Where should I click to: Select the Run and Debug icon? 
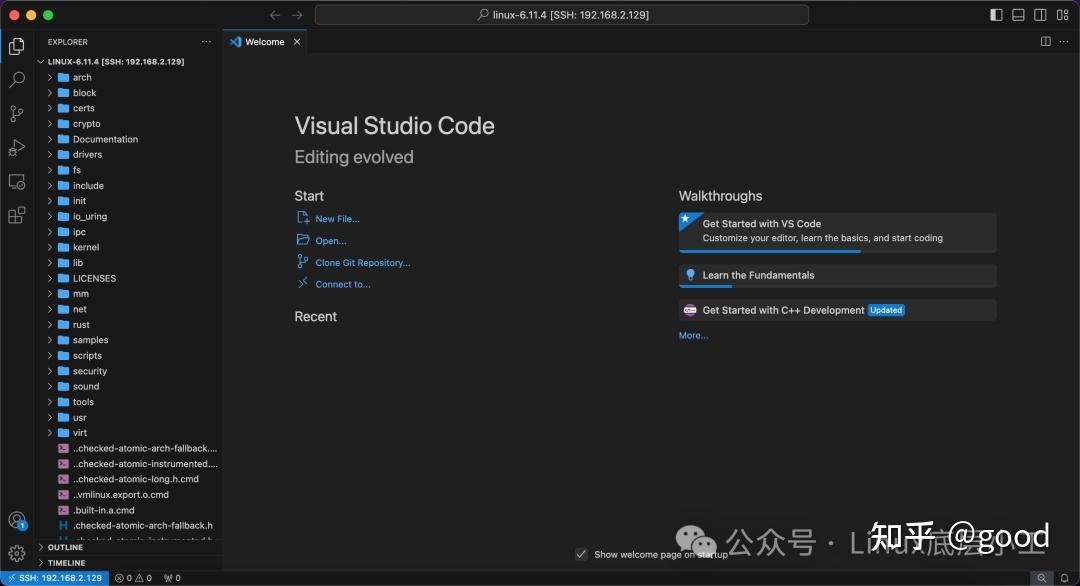(x=16, y=147)
